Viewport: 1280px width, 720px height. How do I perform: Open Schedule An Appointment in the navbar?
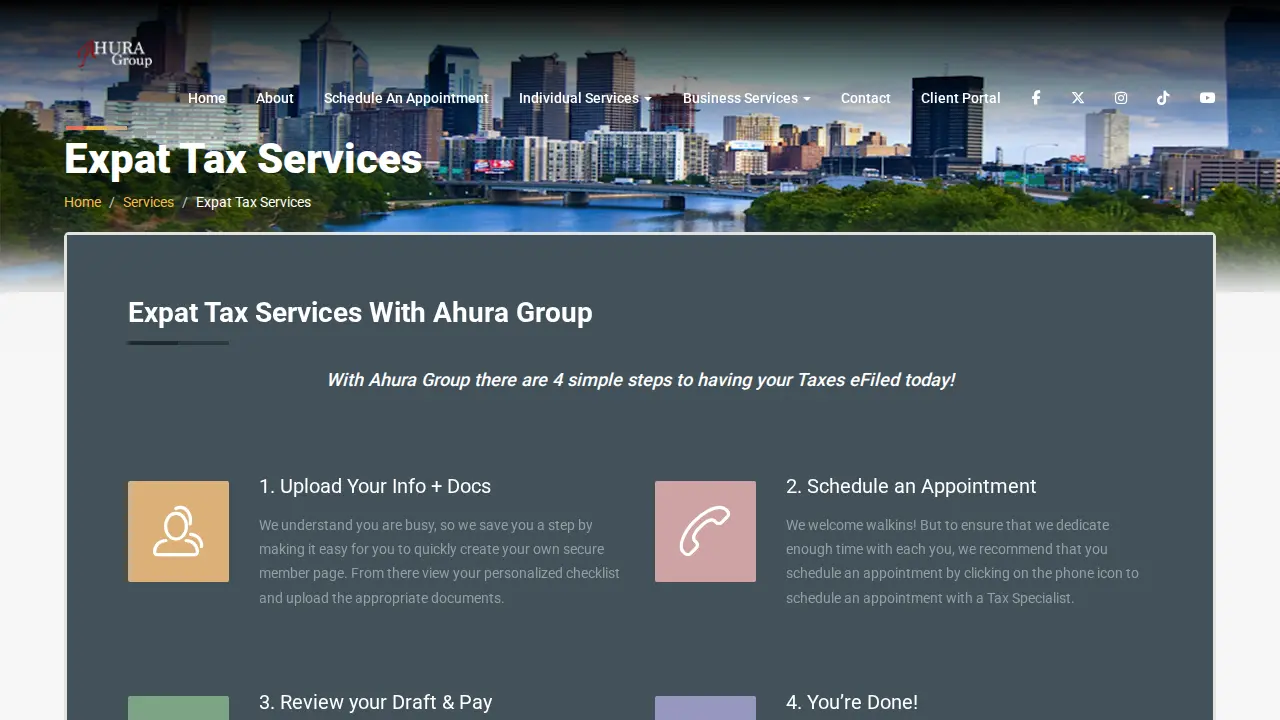406,98
